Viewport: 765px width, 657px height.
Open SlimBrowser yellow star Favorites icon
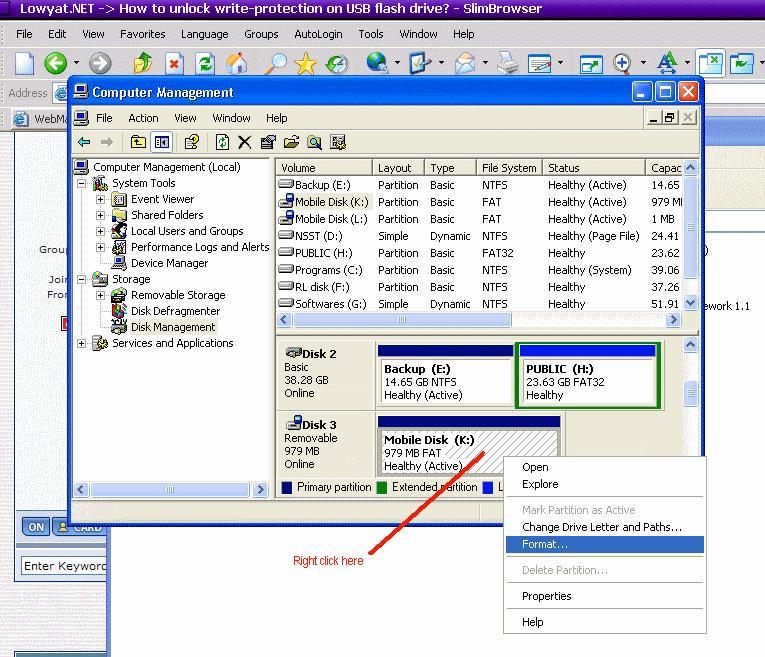coord(306,63)
